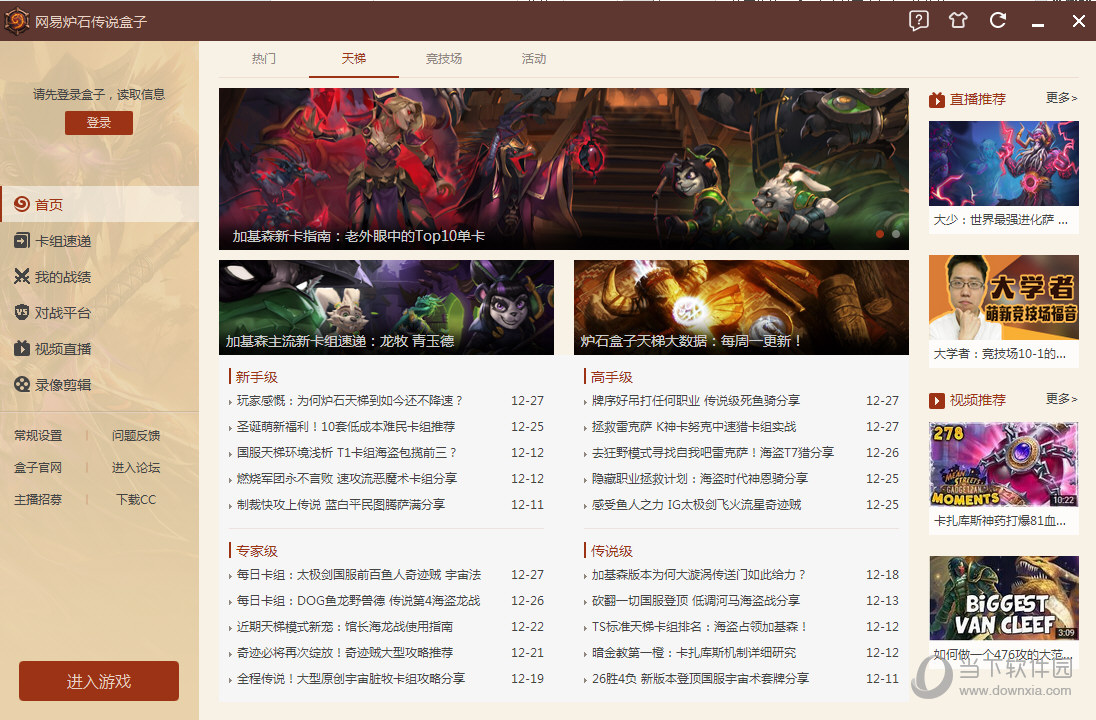
Task: Expand 更多 next to 视频推荐
Action: 1061,399
